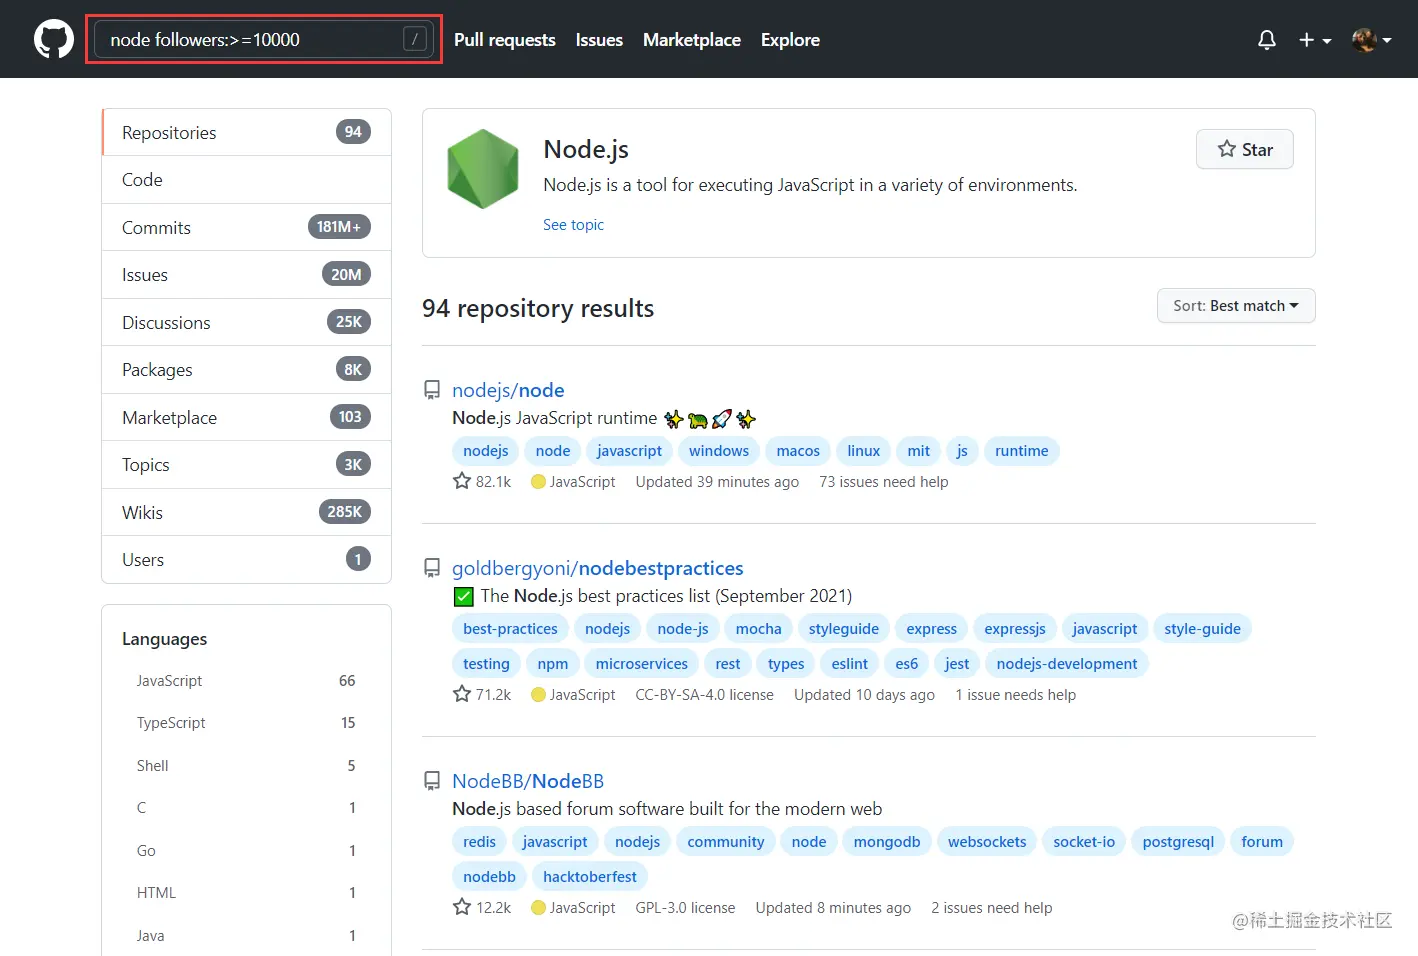
Task: Click the mongodb topic tag
Action: (887, 842)
